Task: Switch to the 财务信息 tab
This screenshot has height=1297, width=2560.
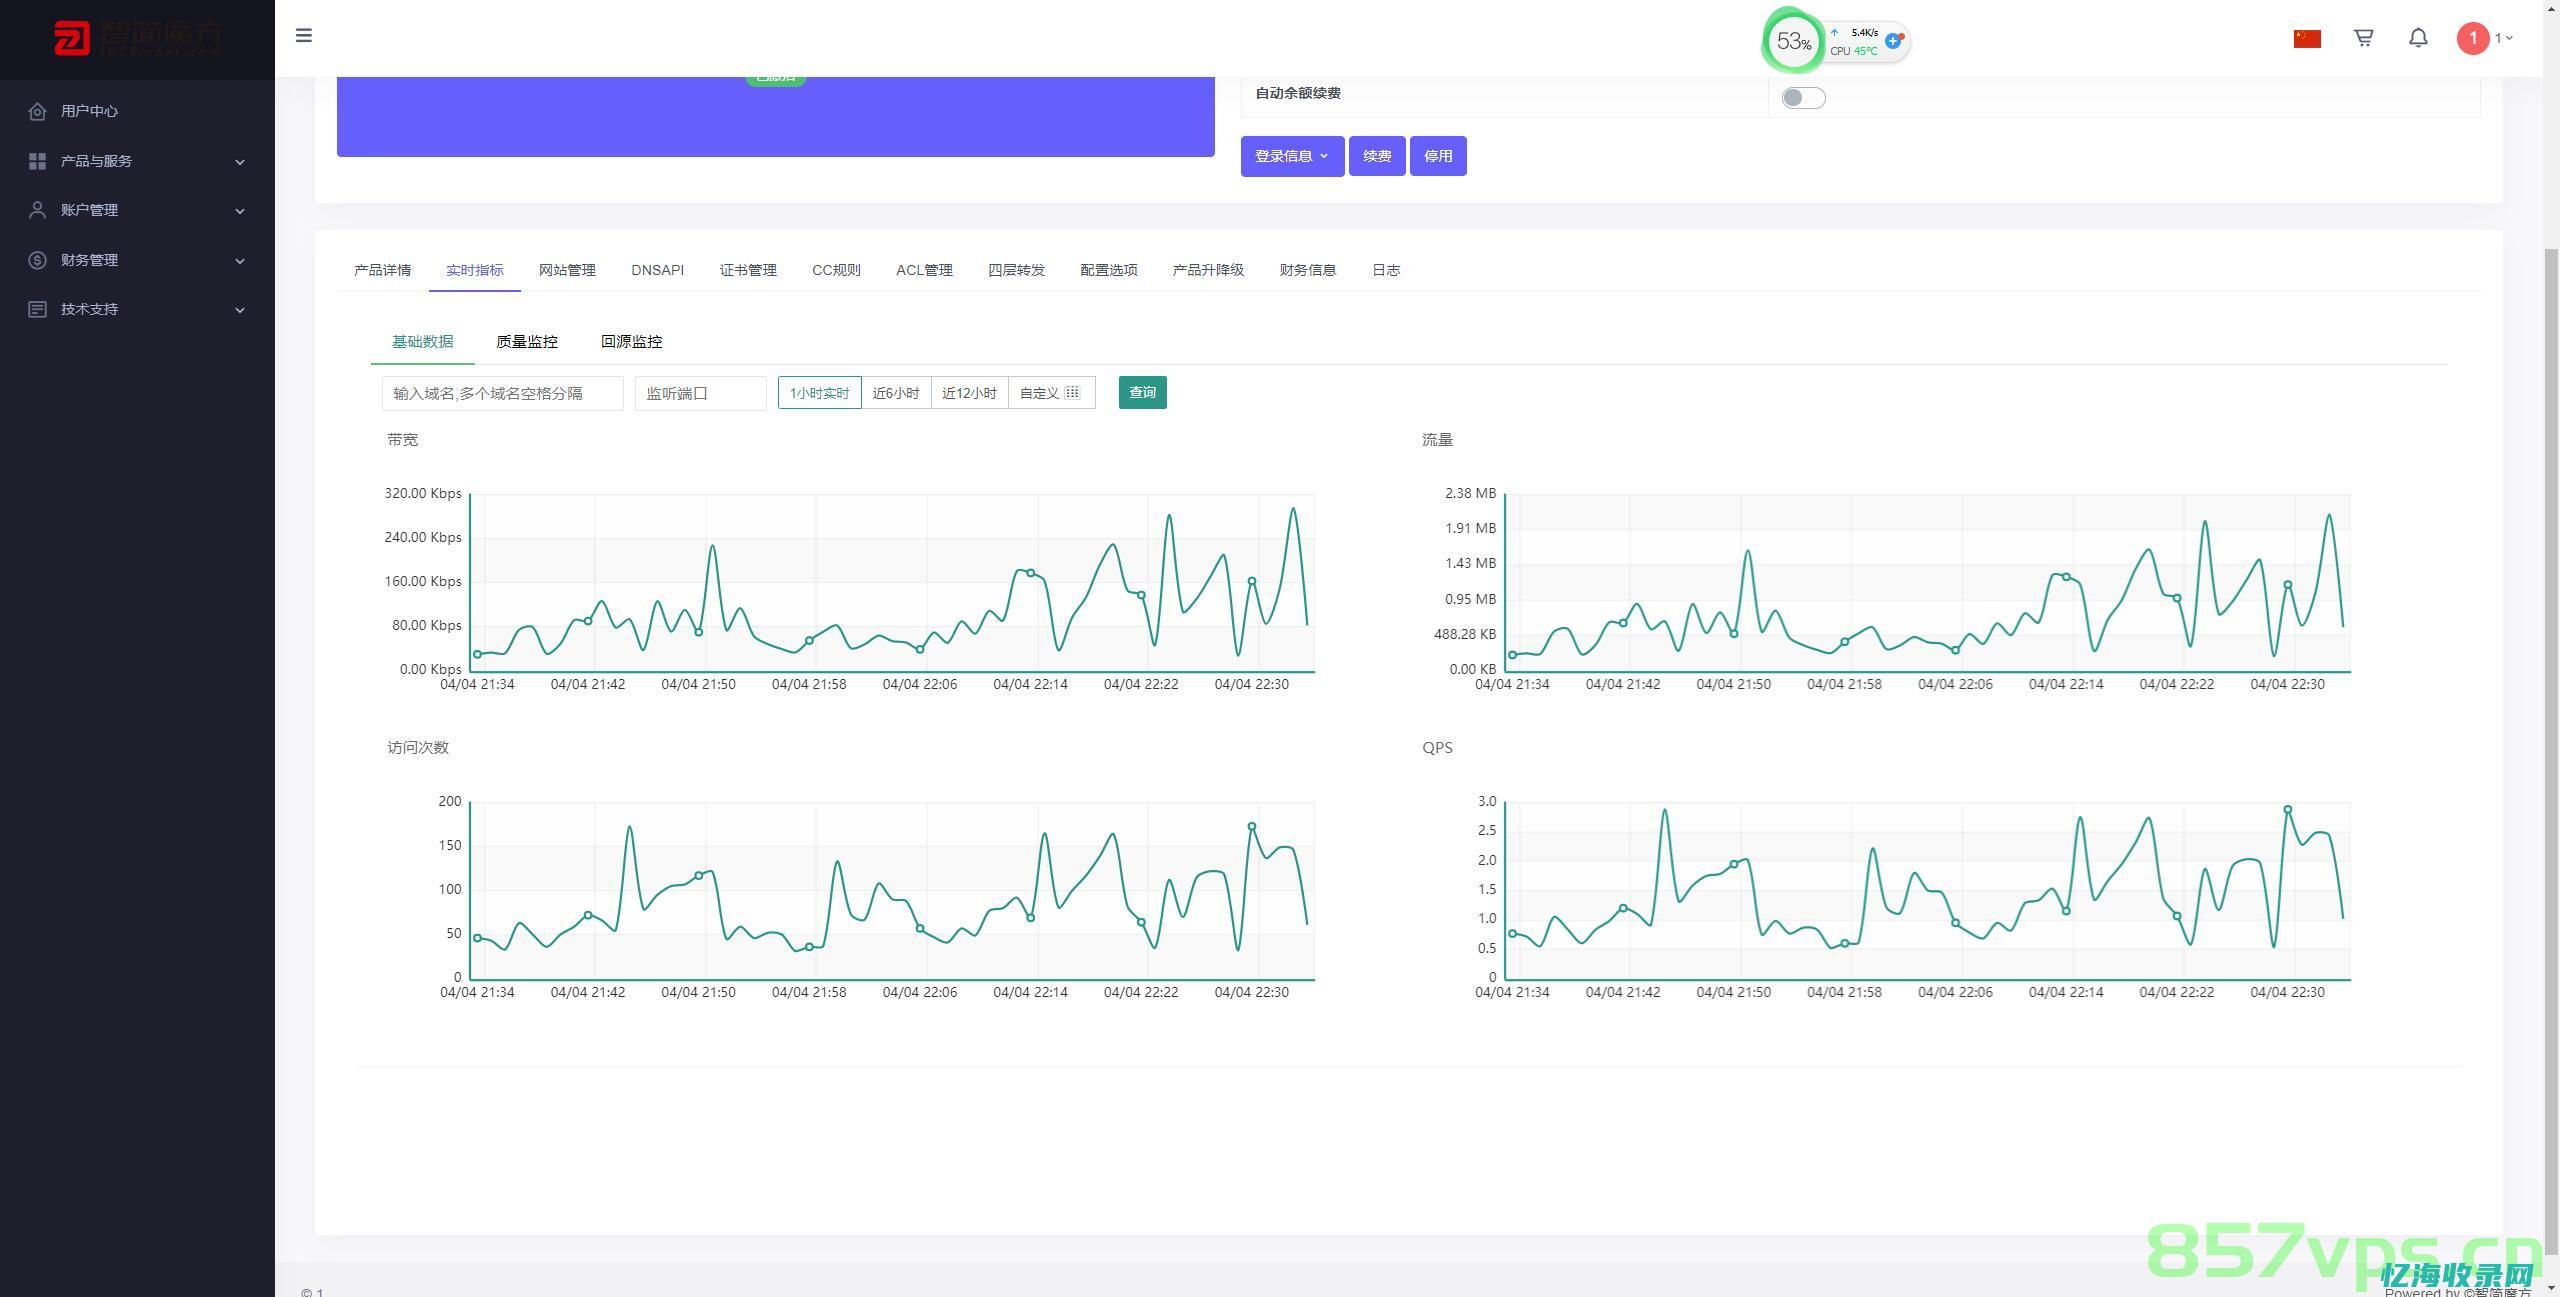Action: tap(1308, 270)
